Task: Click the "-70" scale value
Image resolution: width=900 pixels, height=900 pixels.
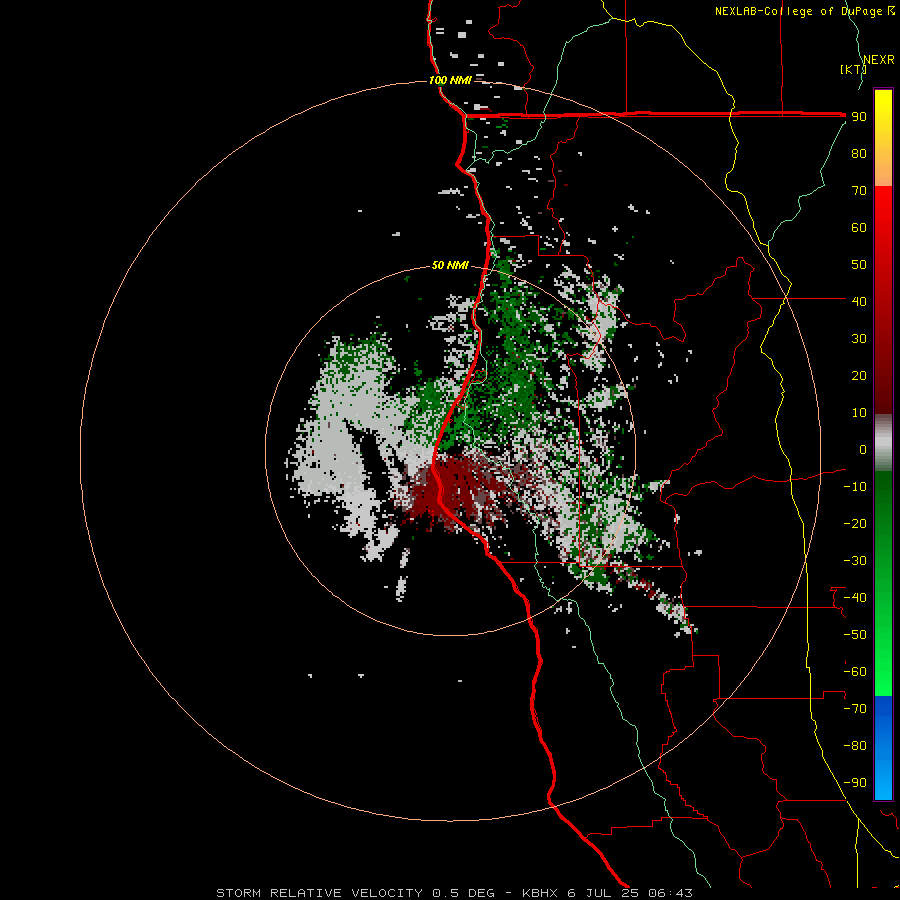Action: pos(855,709)
